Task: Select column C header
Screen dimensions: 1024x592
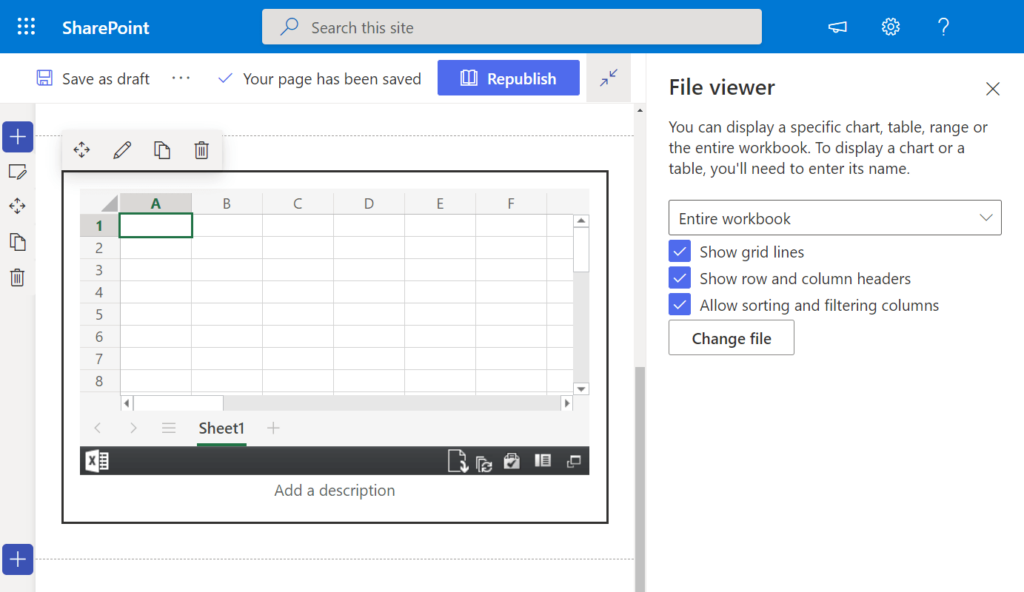Action: (298, 203)
